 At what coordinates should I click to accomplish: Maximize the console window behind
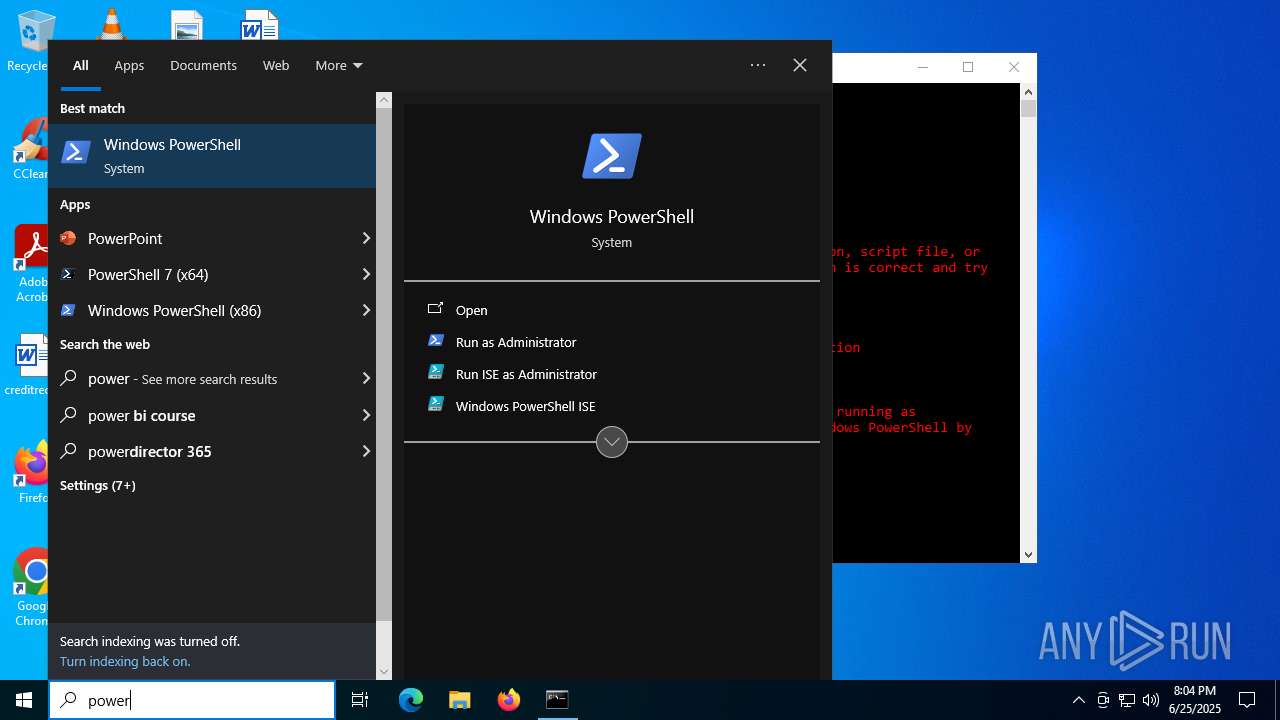coord(968,67)
